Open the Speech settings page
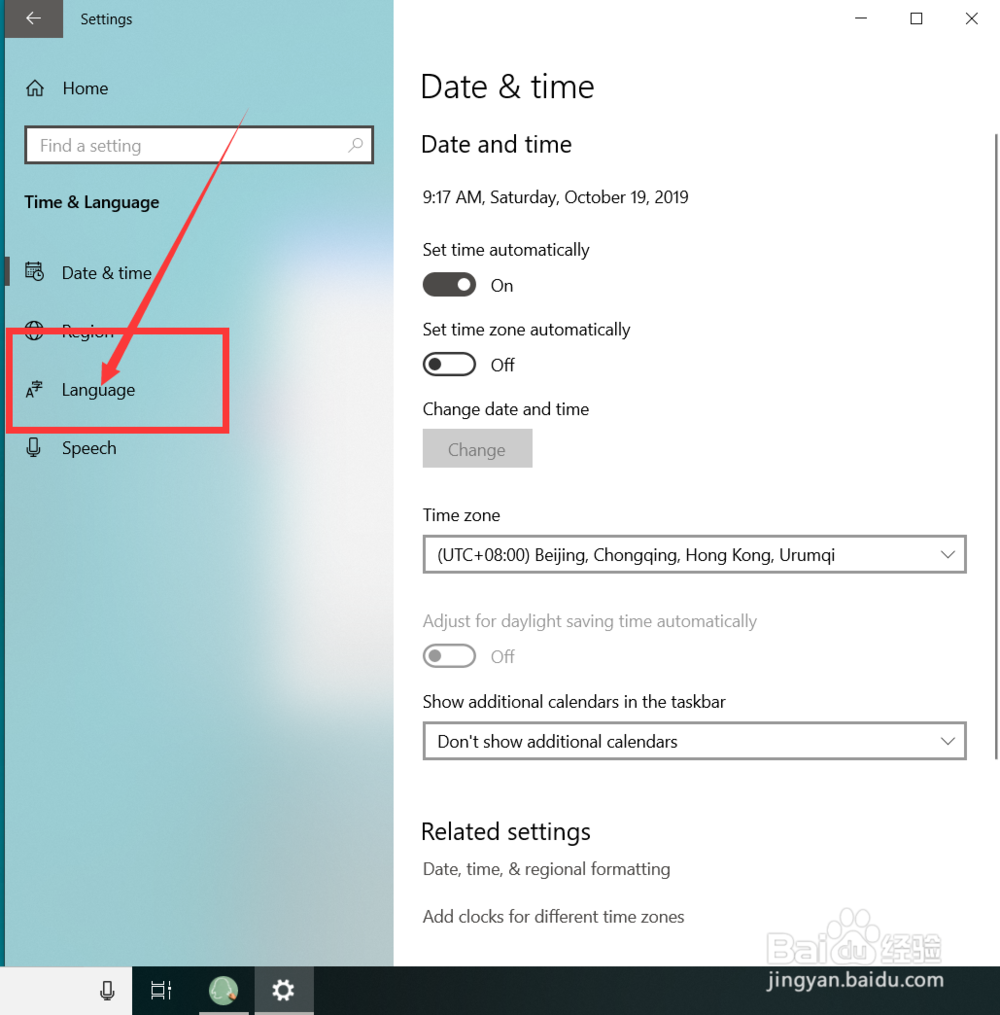Screen dimensions: 1000x1015 coord(89,448)
